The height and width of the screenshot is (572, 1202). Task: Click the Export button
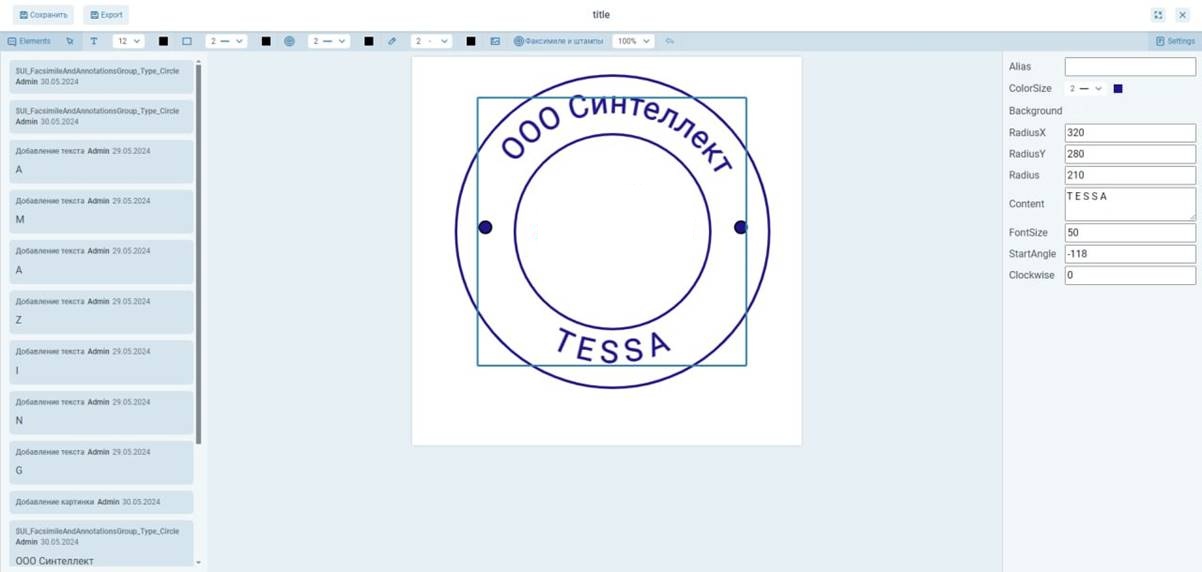tap(106, 15)
